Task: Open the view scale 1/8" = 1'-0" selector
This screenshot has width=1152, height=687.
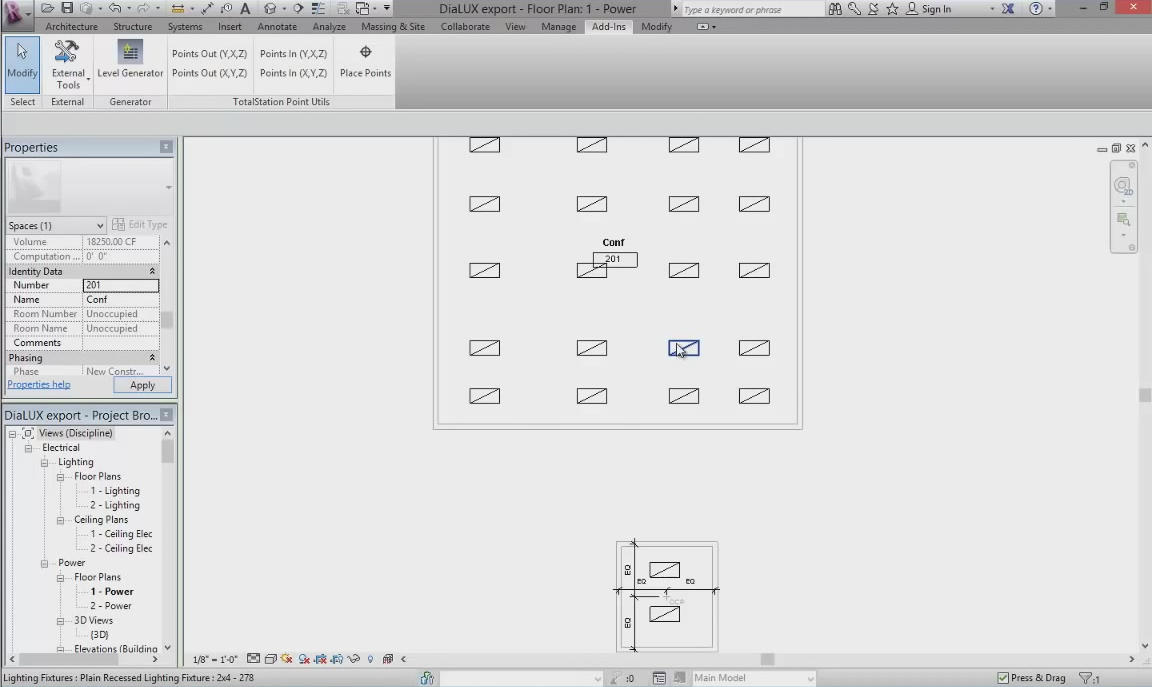Action: 215,659
